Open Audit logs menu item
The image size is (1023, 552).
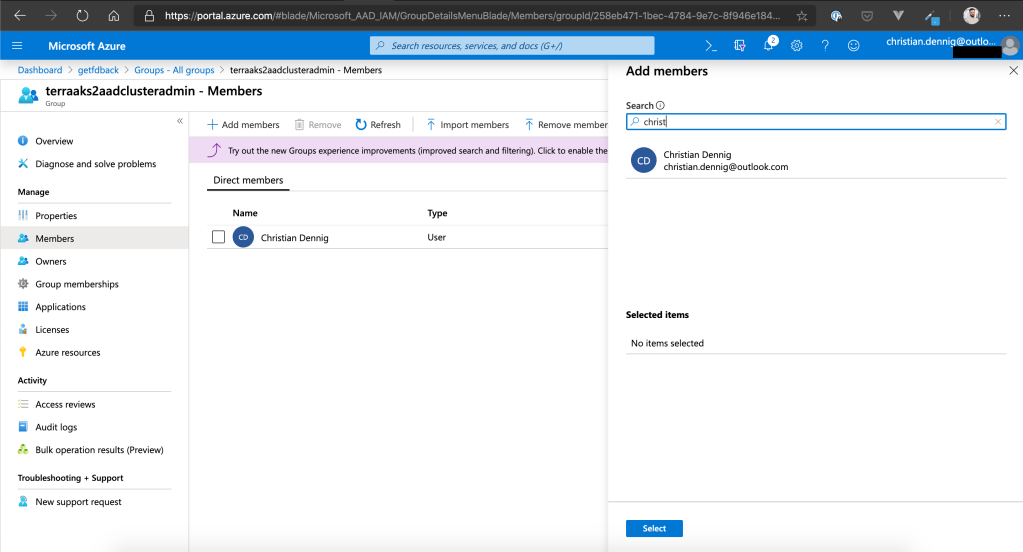point(56,427)
